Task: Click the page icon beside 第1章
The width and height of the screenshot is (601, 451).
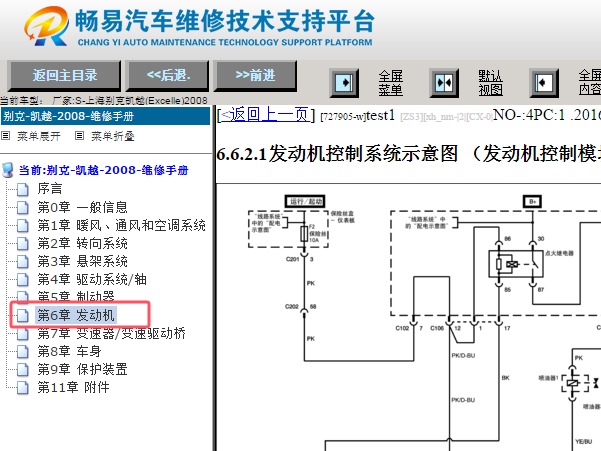Action: coord(23,225)
